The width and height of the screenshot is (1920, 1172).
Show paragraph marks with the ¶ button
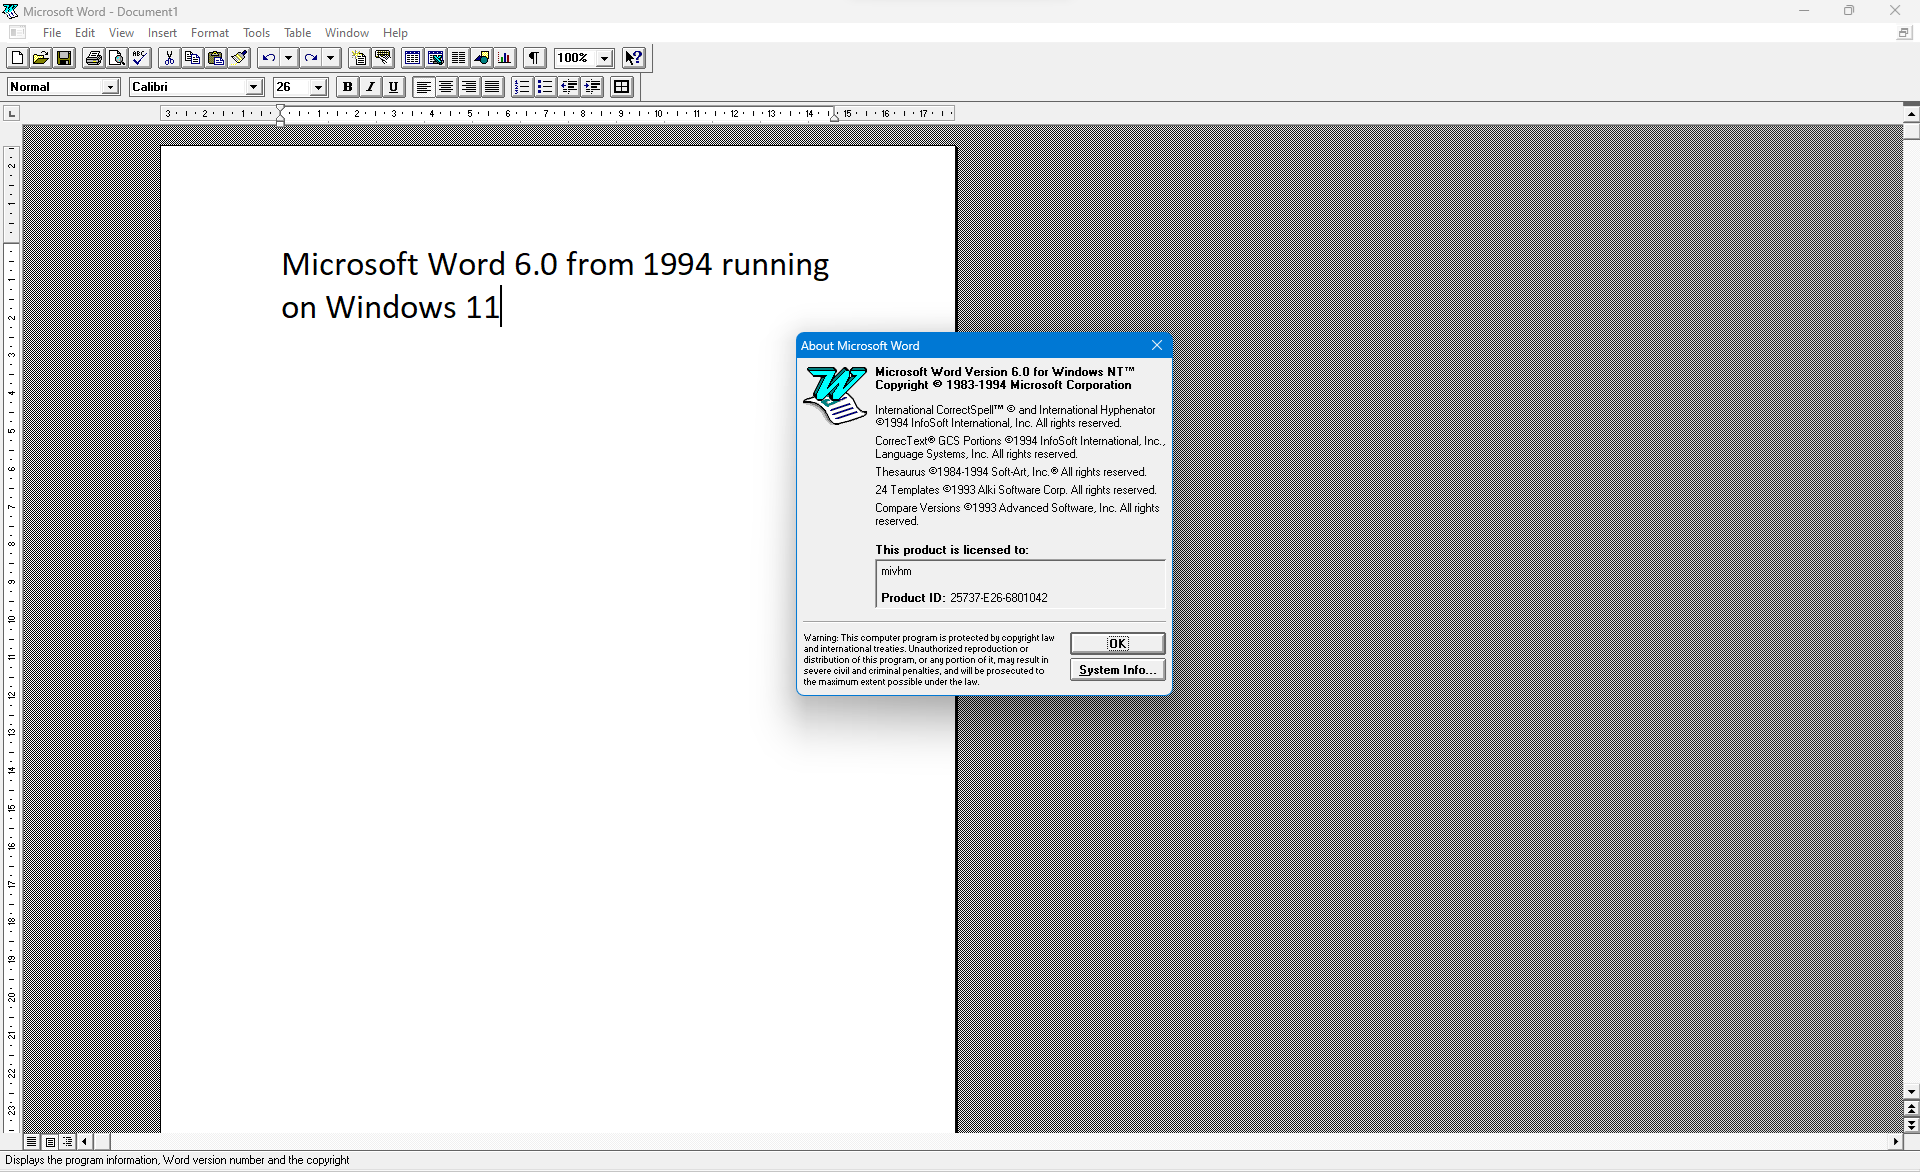click(x=535, y=58)
